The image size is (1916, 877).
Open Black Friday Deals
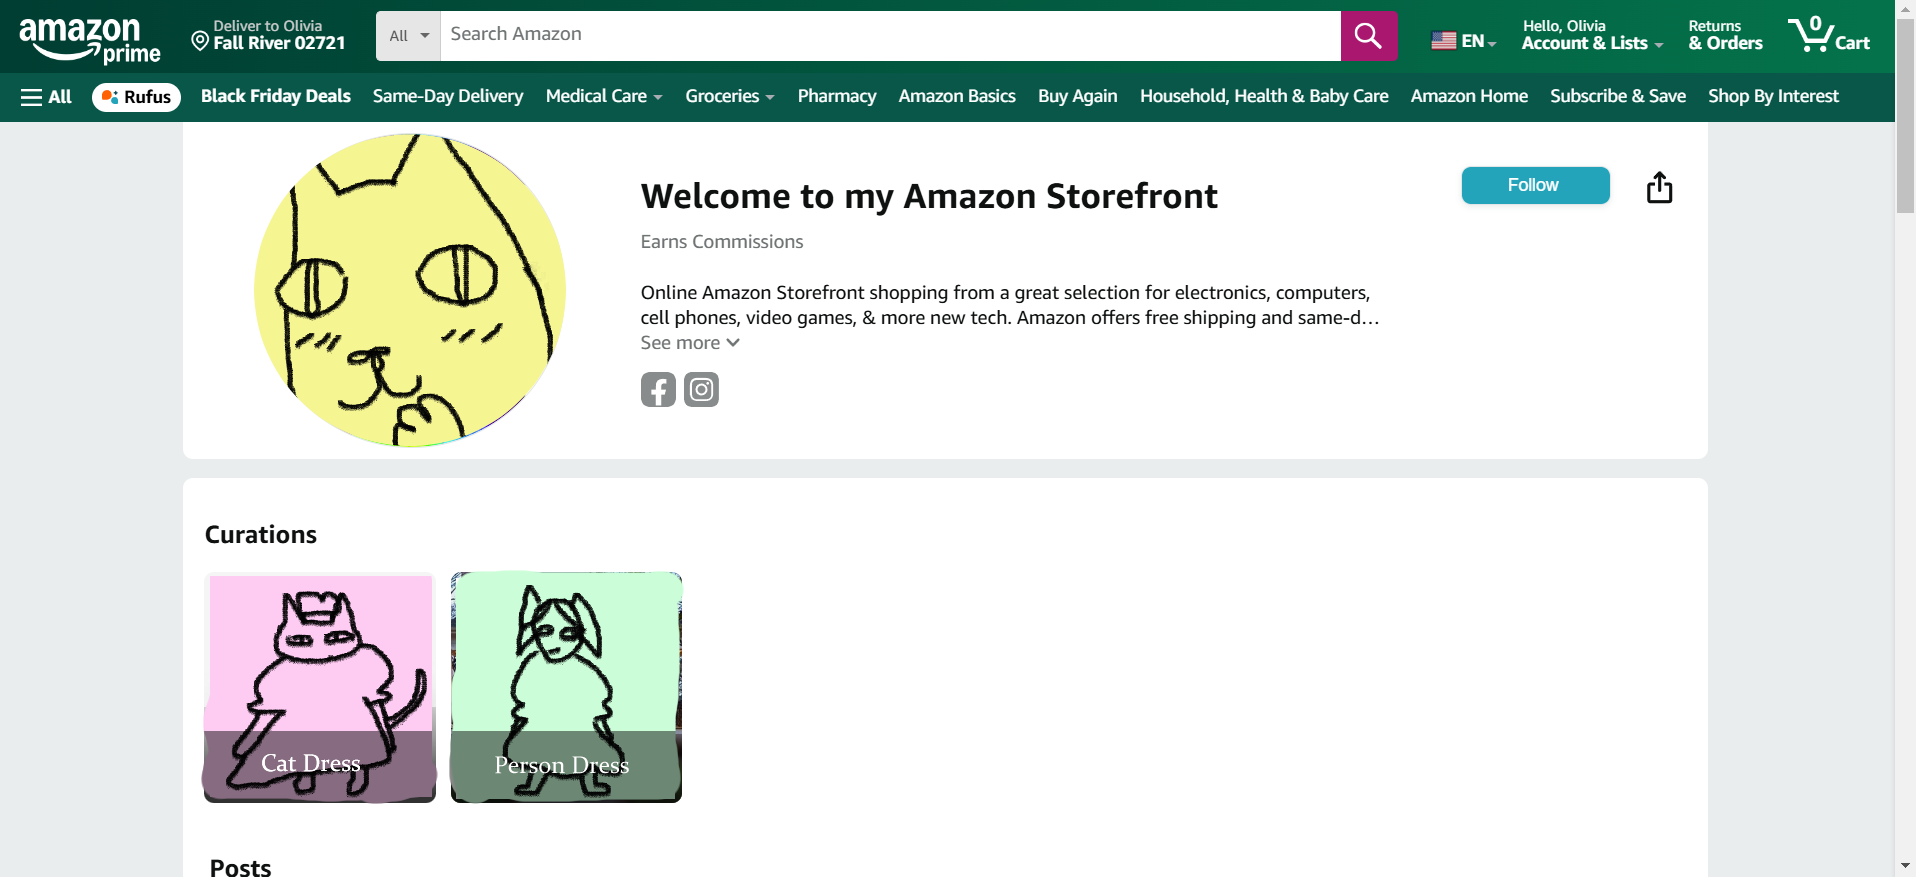pos(276,96)
